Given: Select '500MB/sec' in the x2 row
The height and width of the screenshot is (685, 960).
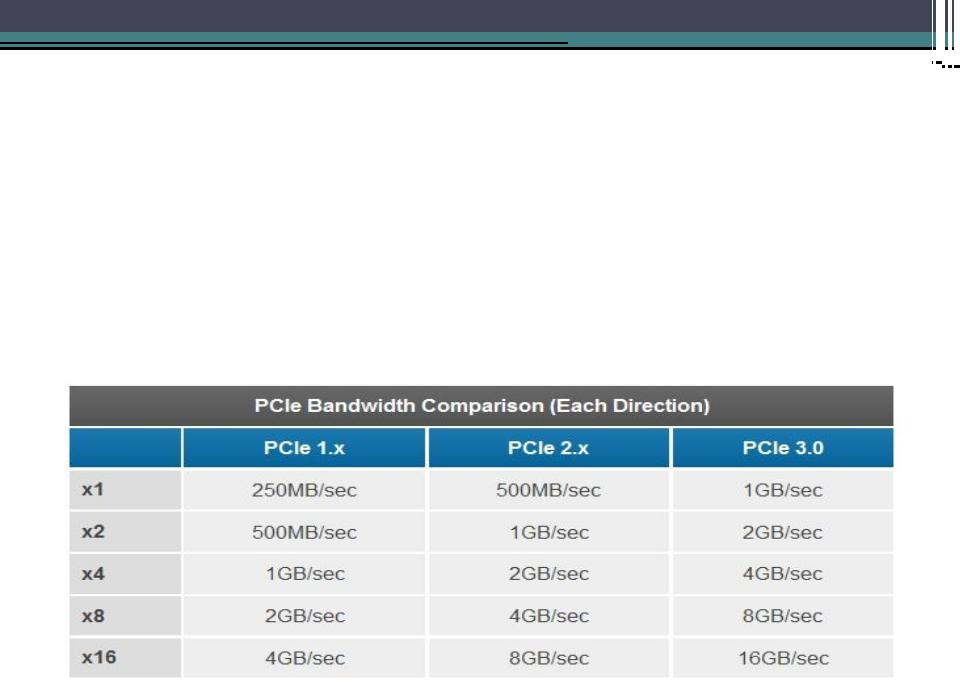Looking at the screenshot, I should (x=304, y=532).
